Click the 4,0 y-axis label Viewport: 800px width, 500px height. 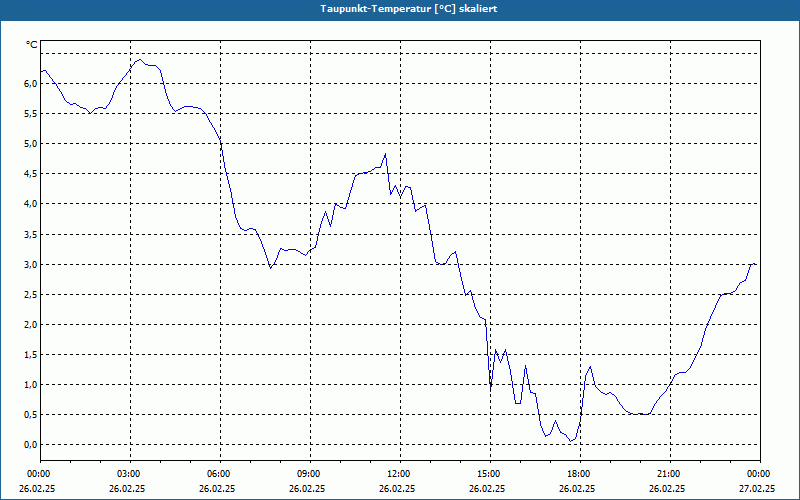point(31,204)
